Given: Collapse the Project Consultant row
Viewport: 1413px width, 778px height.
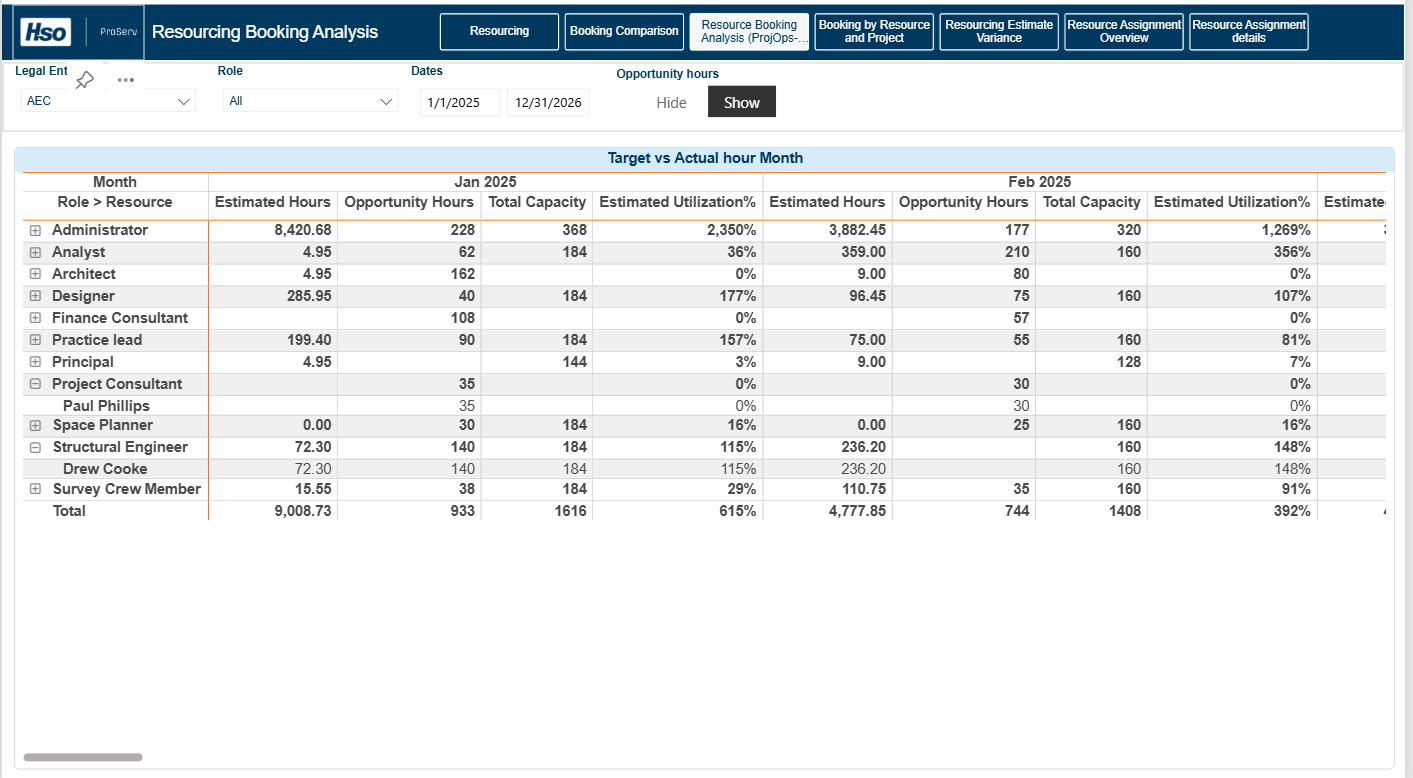Looking at the screenshot, I should point(35,384).
